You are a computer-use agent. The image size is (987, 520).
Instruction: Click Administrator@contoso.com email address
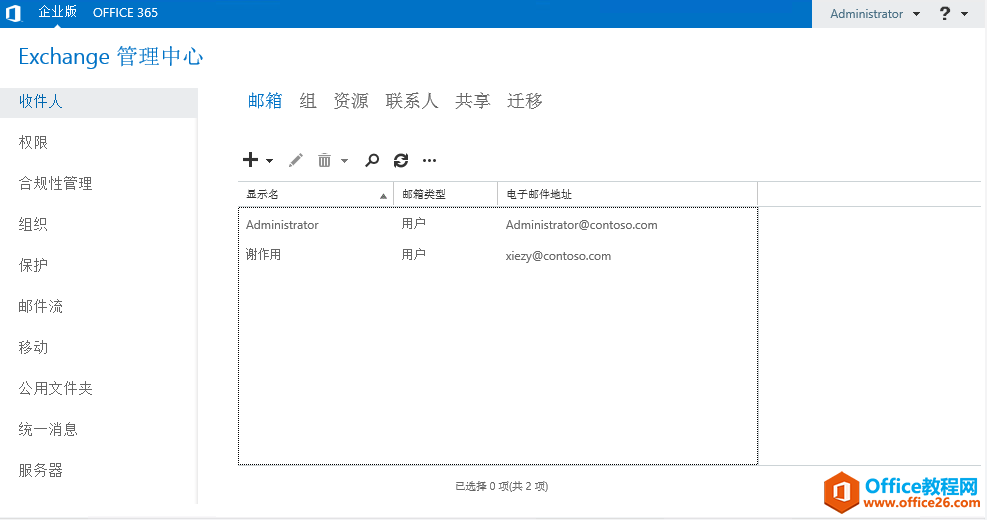point(582,225)
